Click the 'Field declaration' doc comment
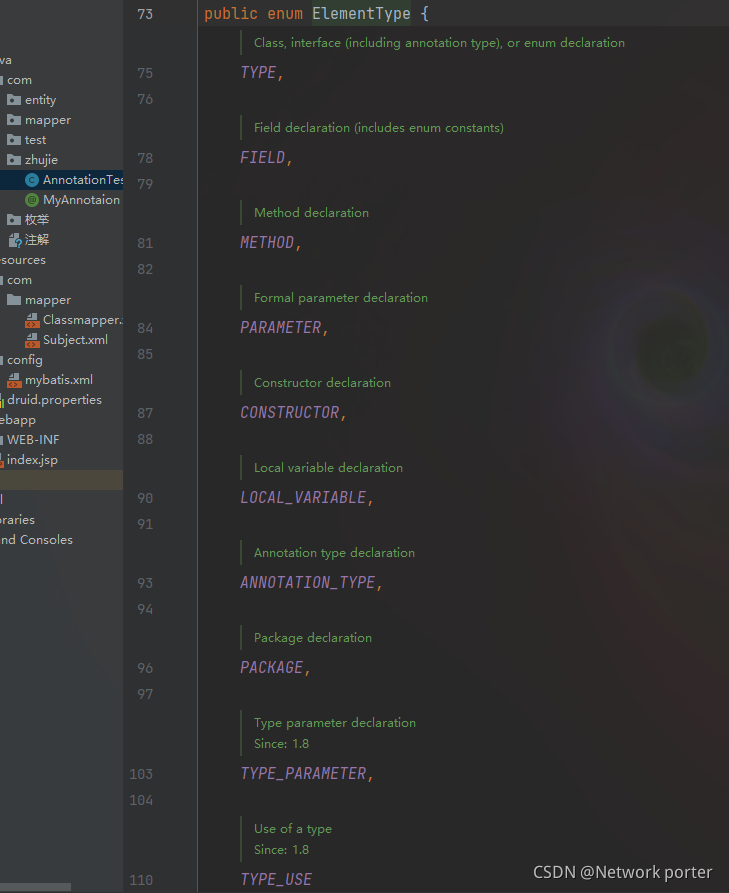The height and width of the screenshot is (893, 729). tap(379, 128)
